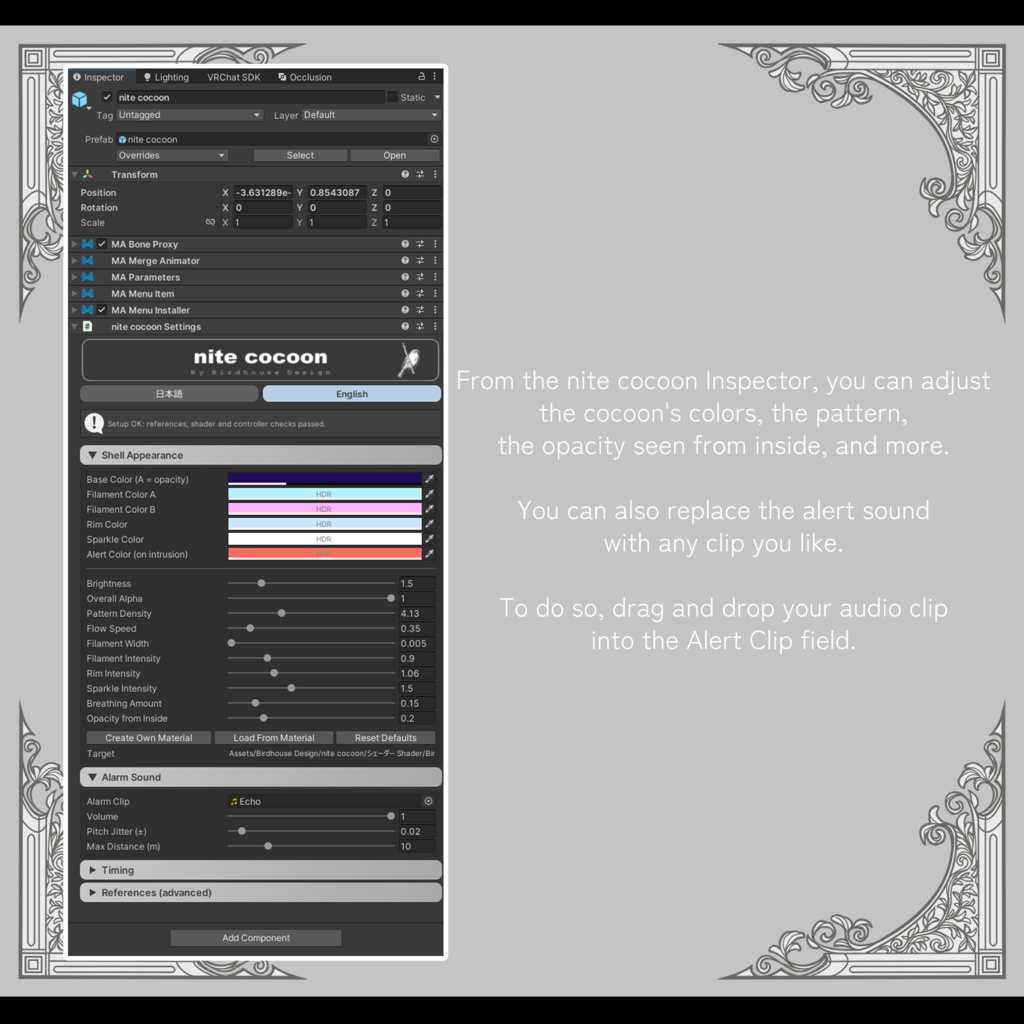Collapse the Transform component
1024x1024 pixels.
[x=74, y=174]
